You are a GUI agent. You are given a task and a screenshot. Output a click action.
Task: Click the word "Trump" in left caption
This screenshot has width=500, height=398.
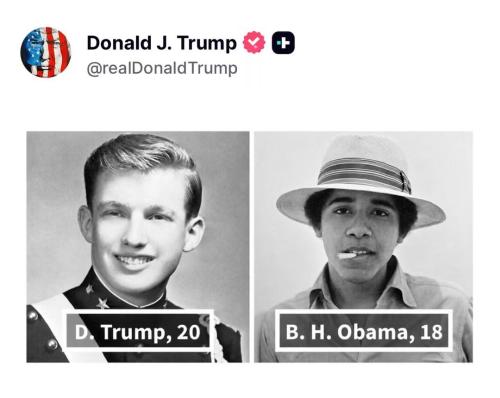(136, 333)
